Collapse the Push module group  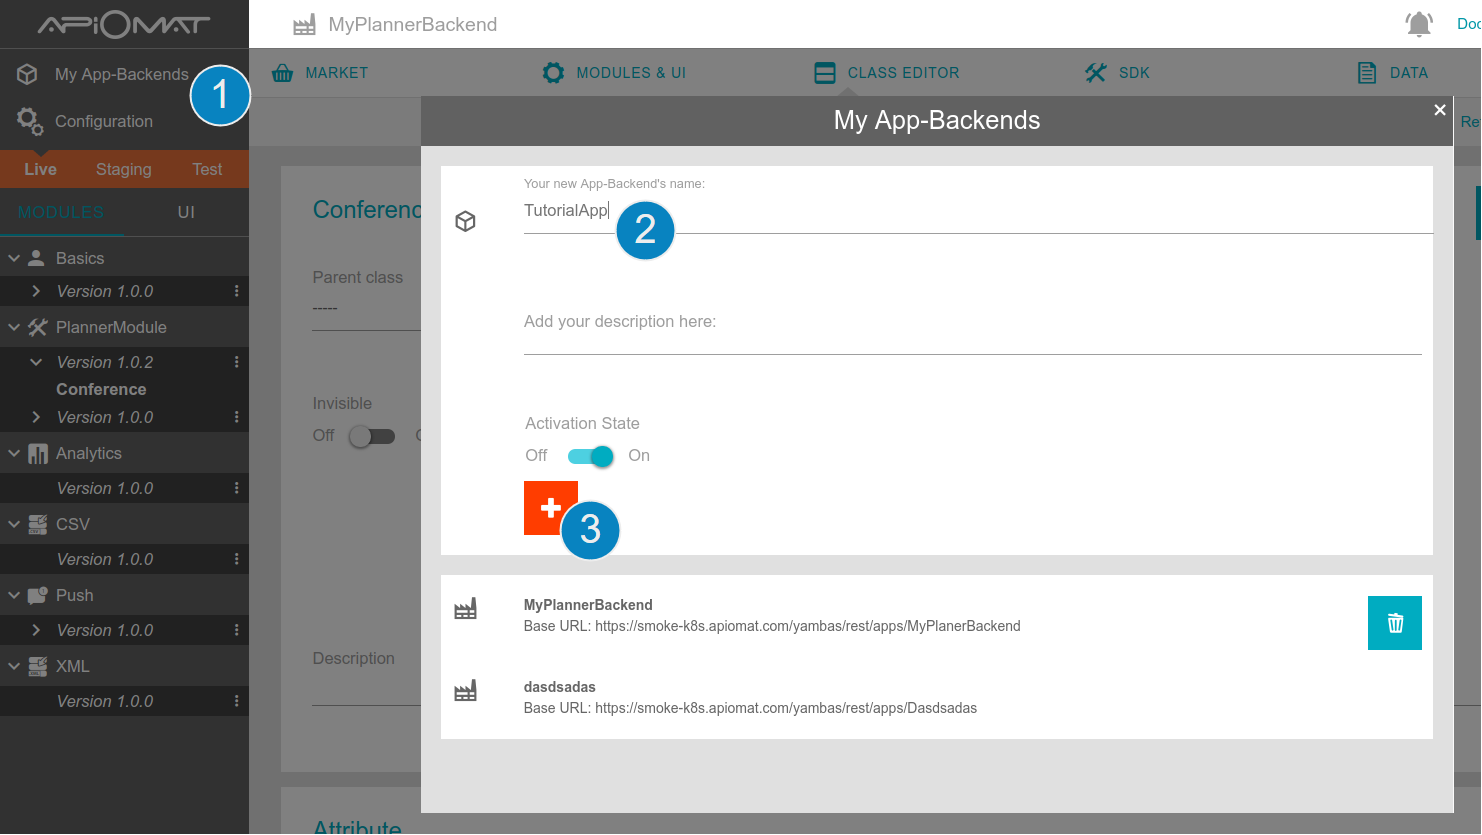(14, 595)
